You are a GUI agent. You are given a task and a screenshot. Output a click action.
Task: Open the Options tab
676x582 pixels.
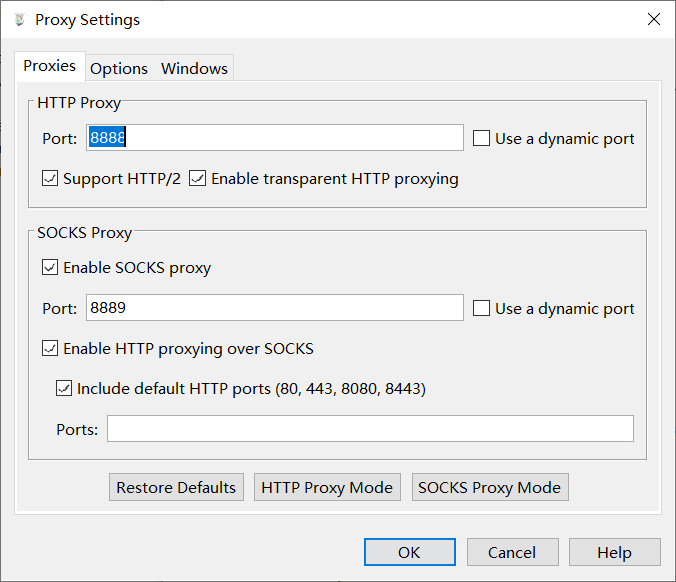(x=119, y=68)
